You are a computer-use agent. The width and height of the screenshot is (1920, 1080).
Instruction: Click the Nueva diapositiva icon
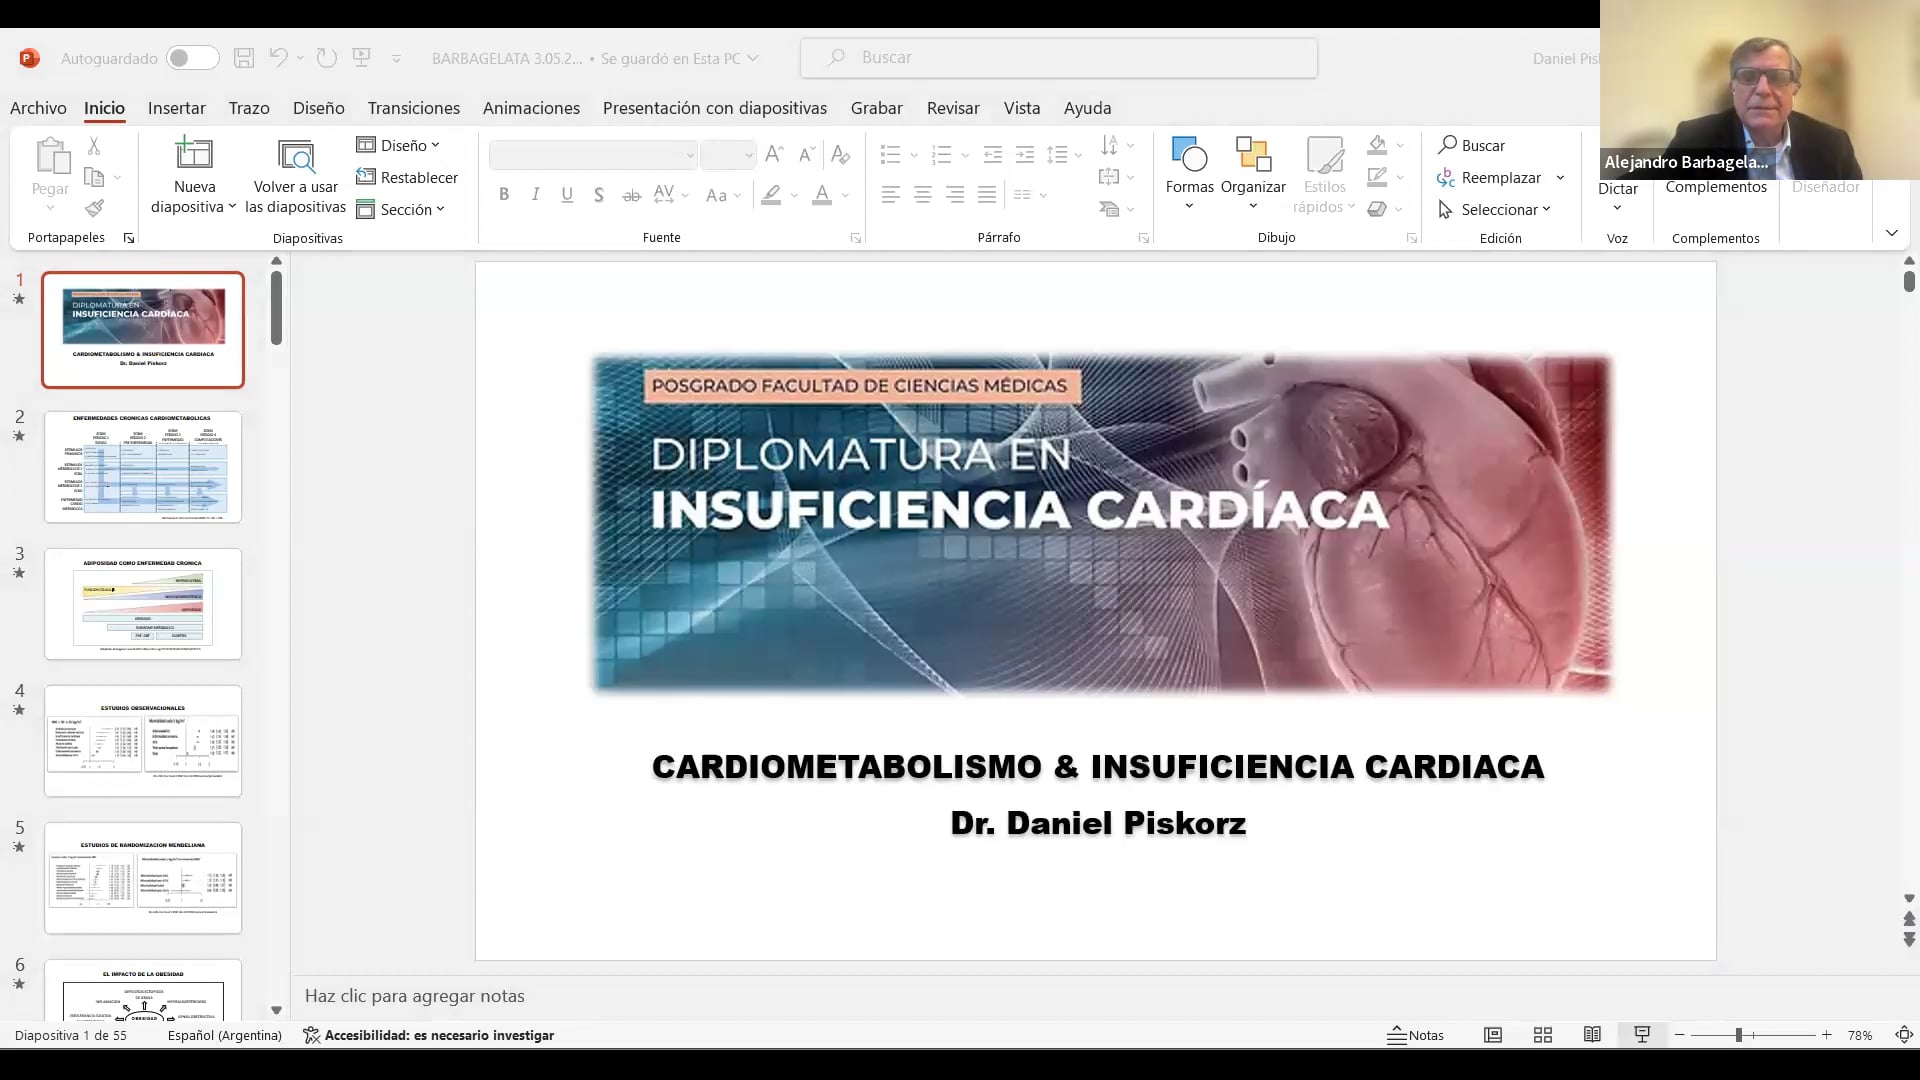194,155
